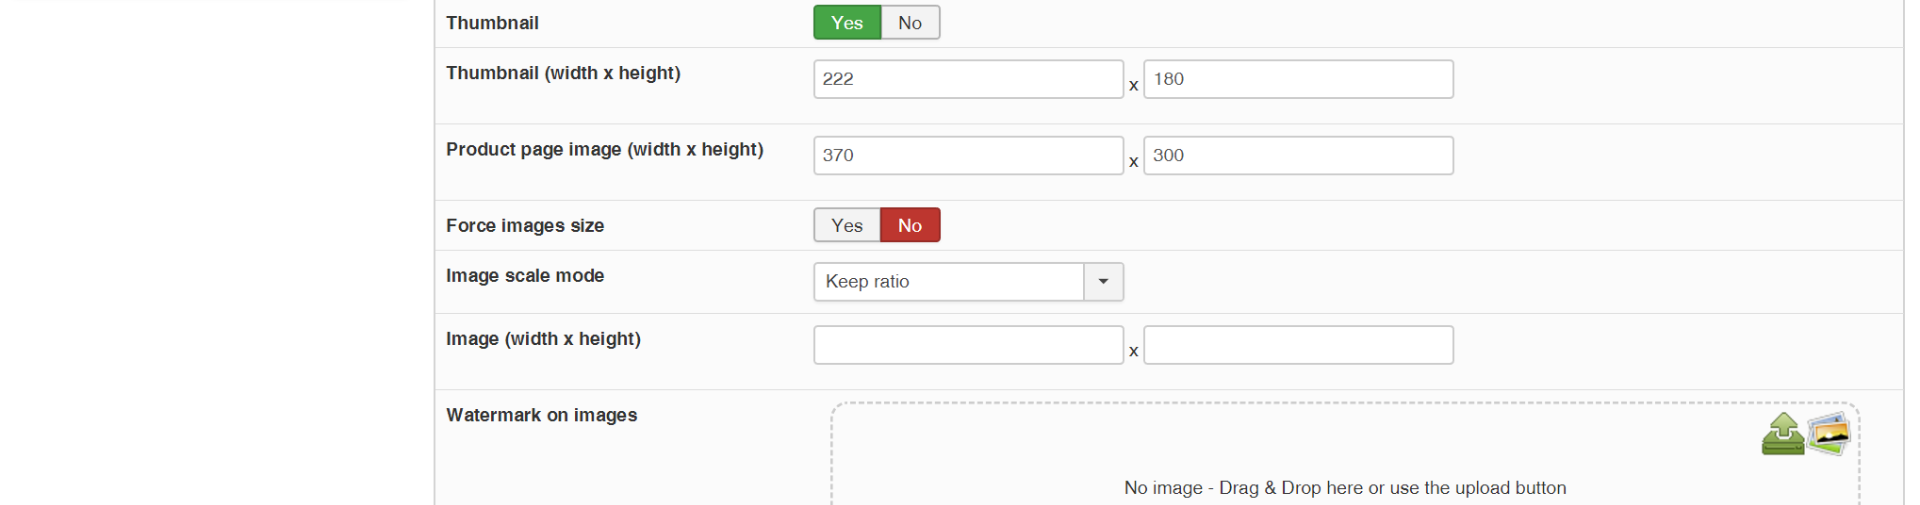The height and width of the screenshot is (505, 1920).
Task: Click the Product page image label
Action: coord(604,150)
